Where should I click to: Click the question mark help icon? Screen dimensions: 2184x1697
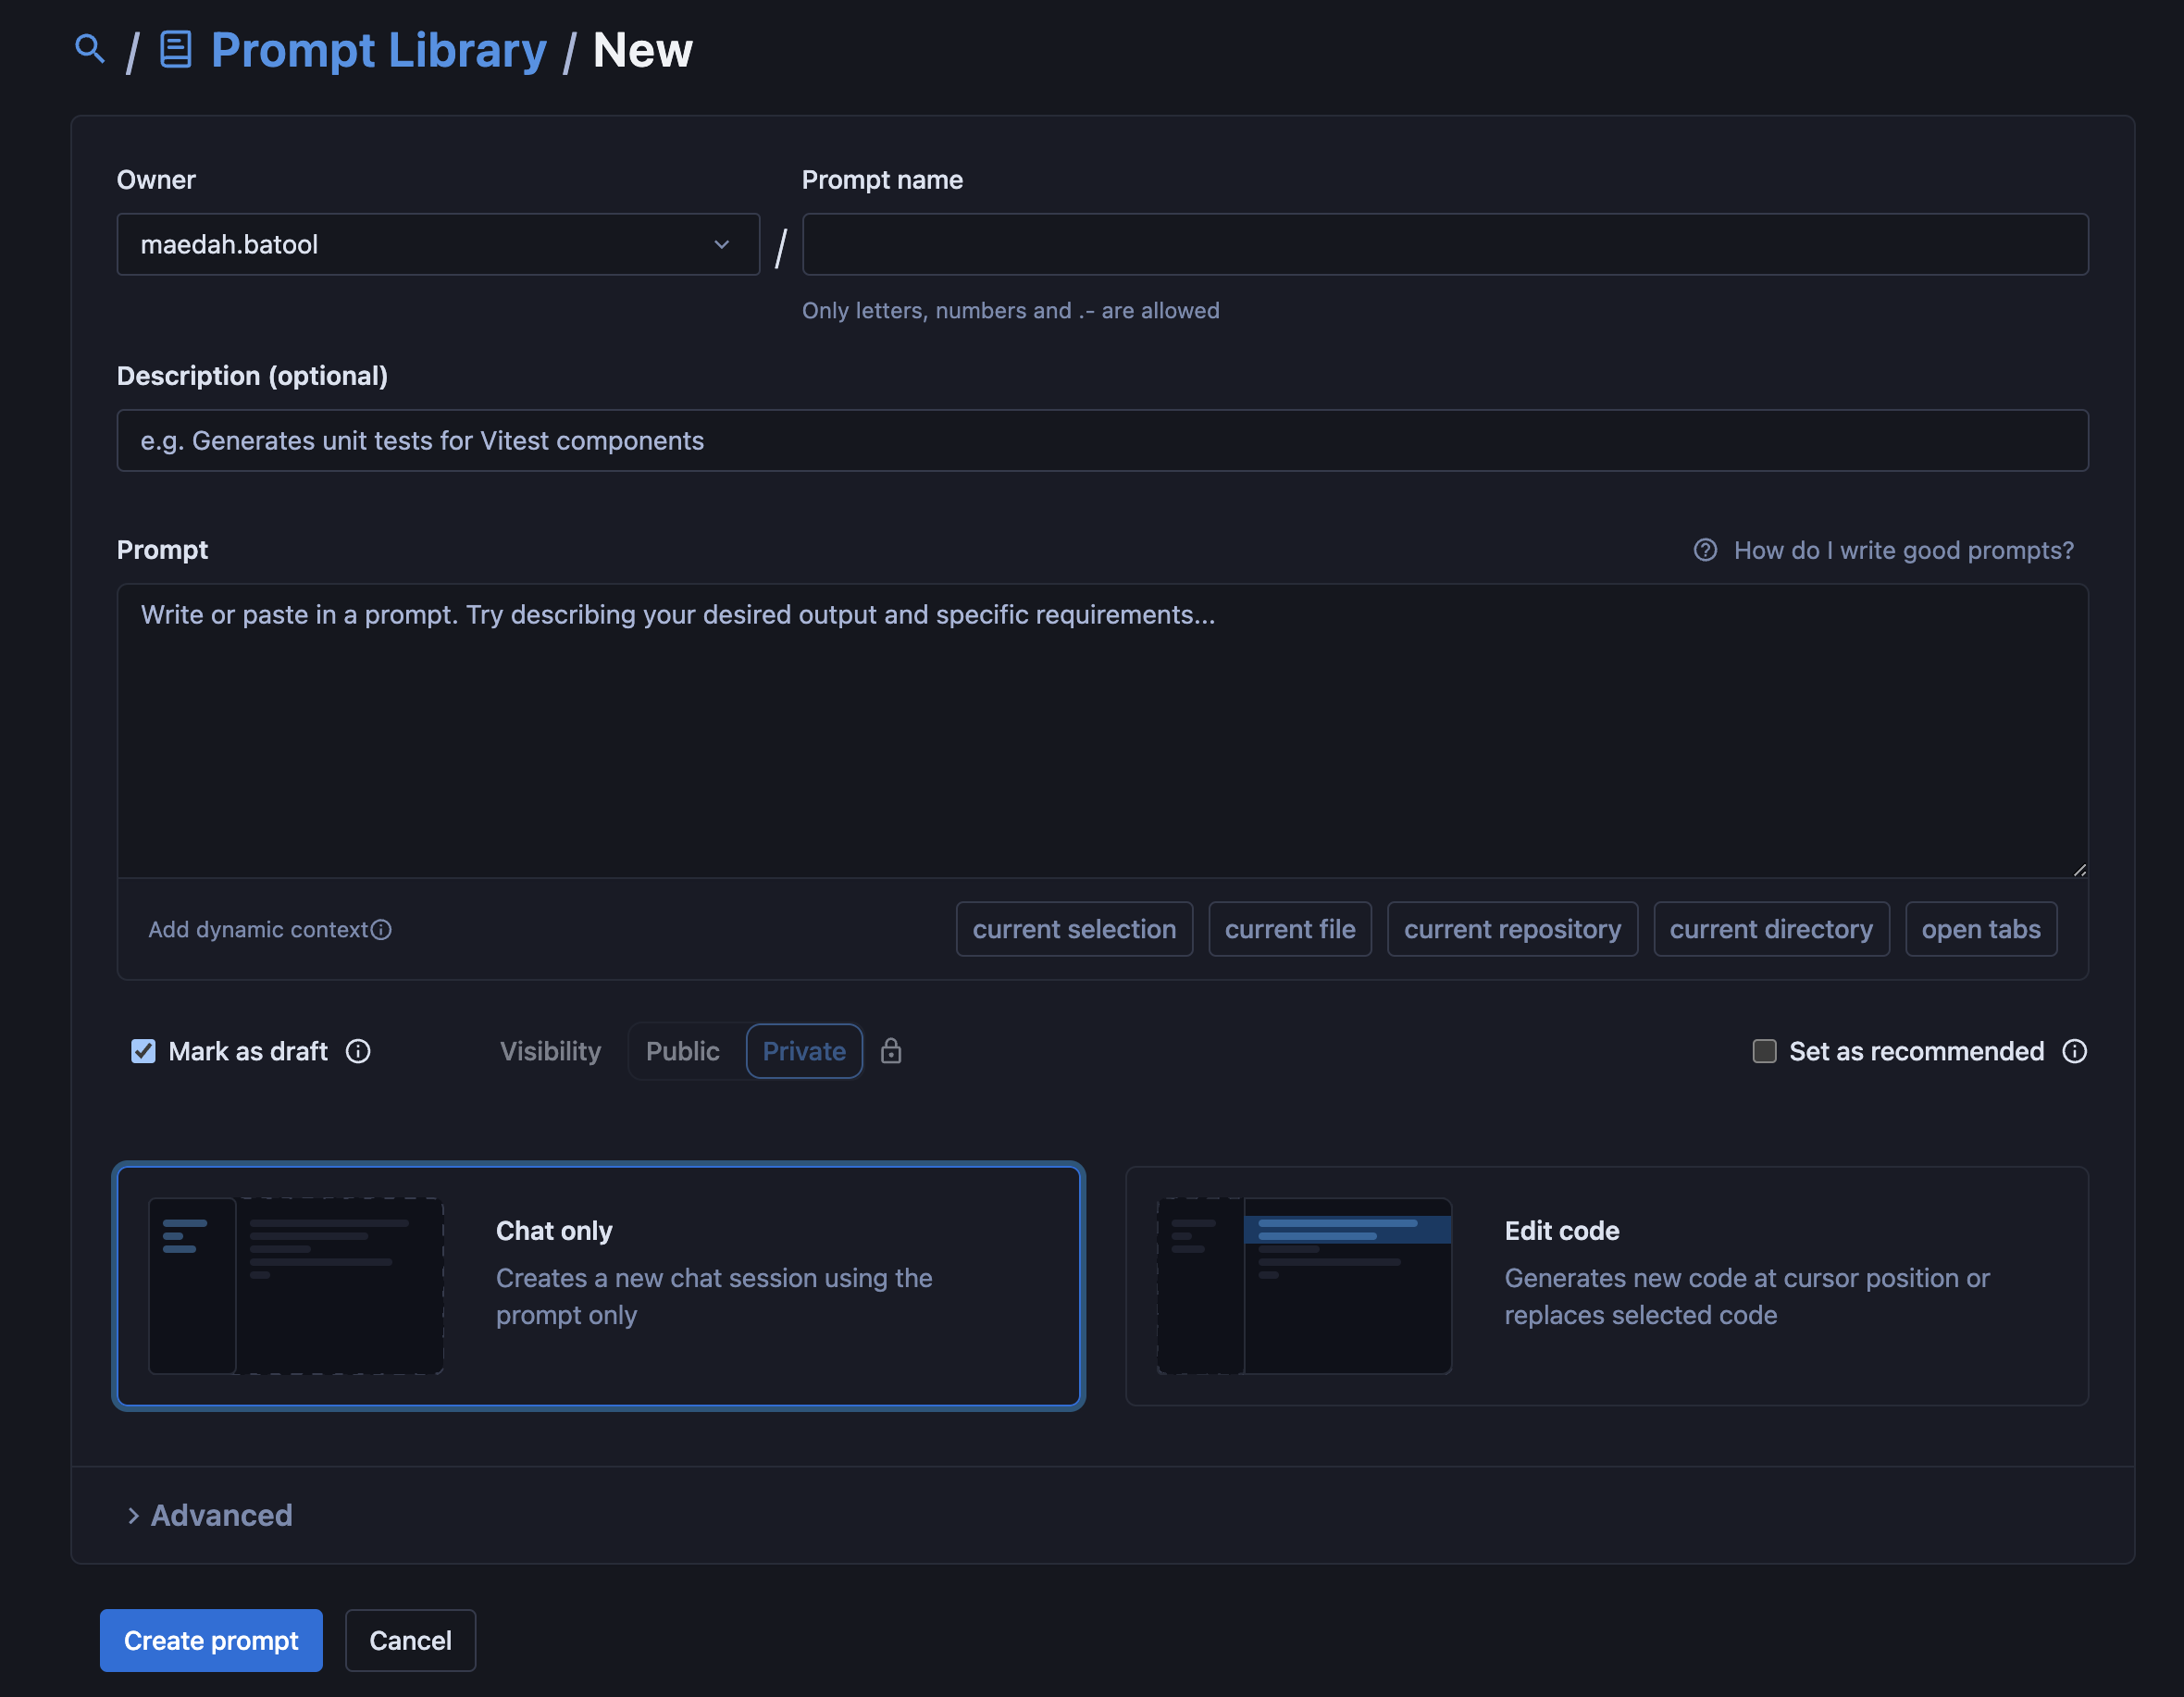coord(1705,550)
